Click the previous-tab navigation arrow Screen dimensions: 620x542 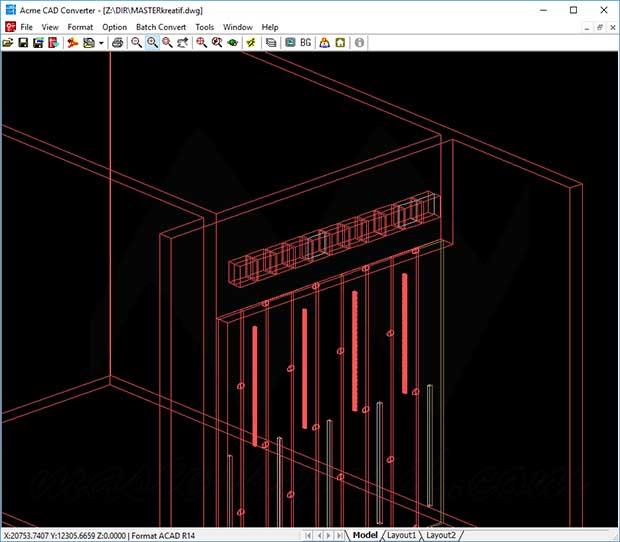coord(319,536)
